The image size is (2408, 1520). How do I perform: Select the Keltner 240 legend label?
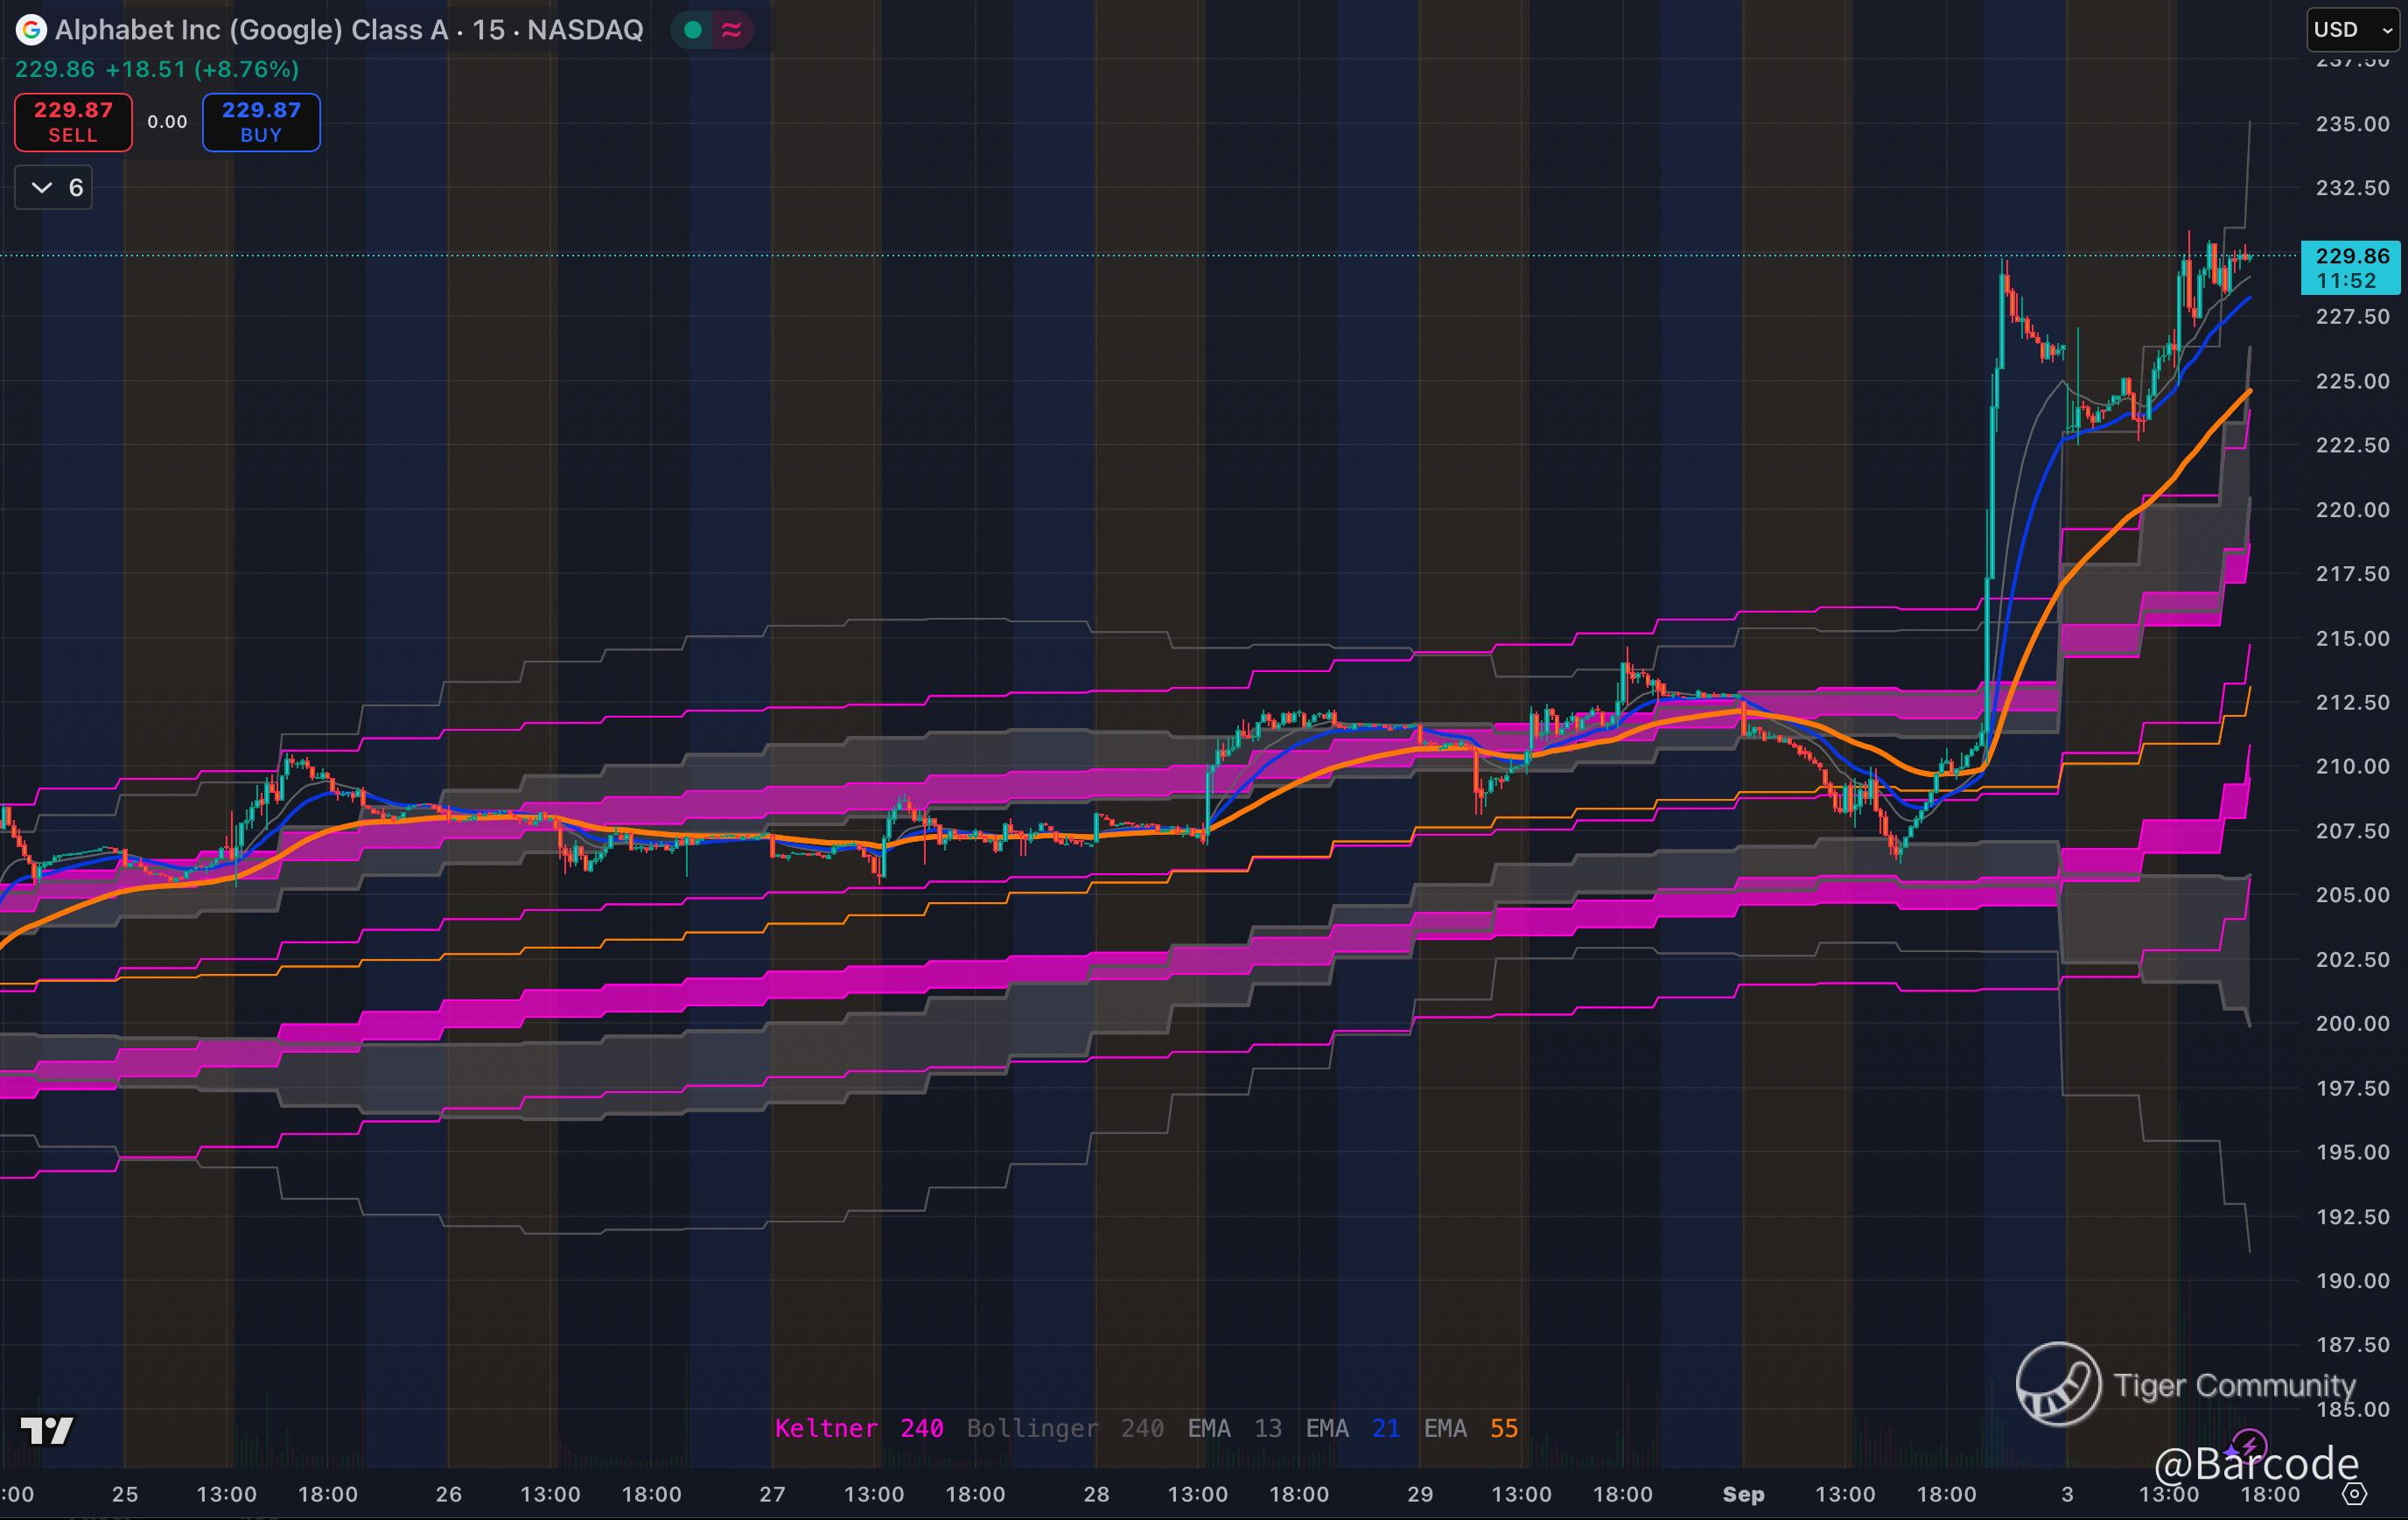coord(858,1428)
